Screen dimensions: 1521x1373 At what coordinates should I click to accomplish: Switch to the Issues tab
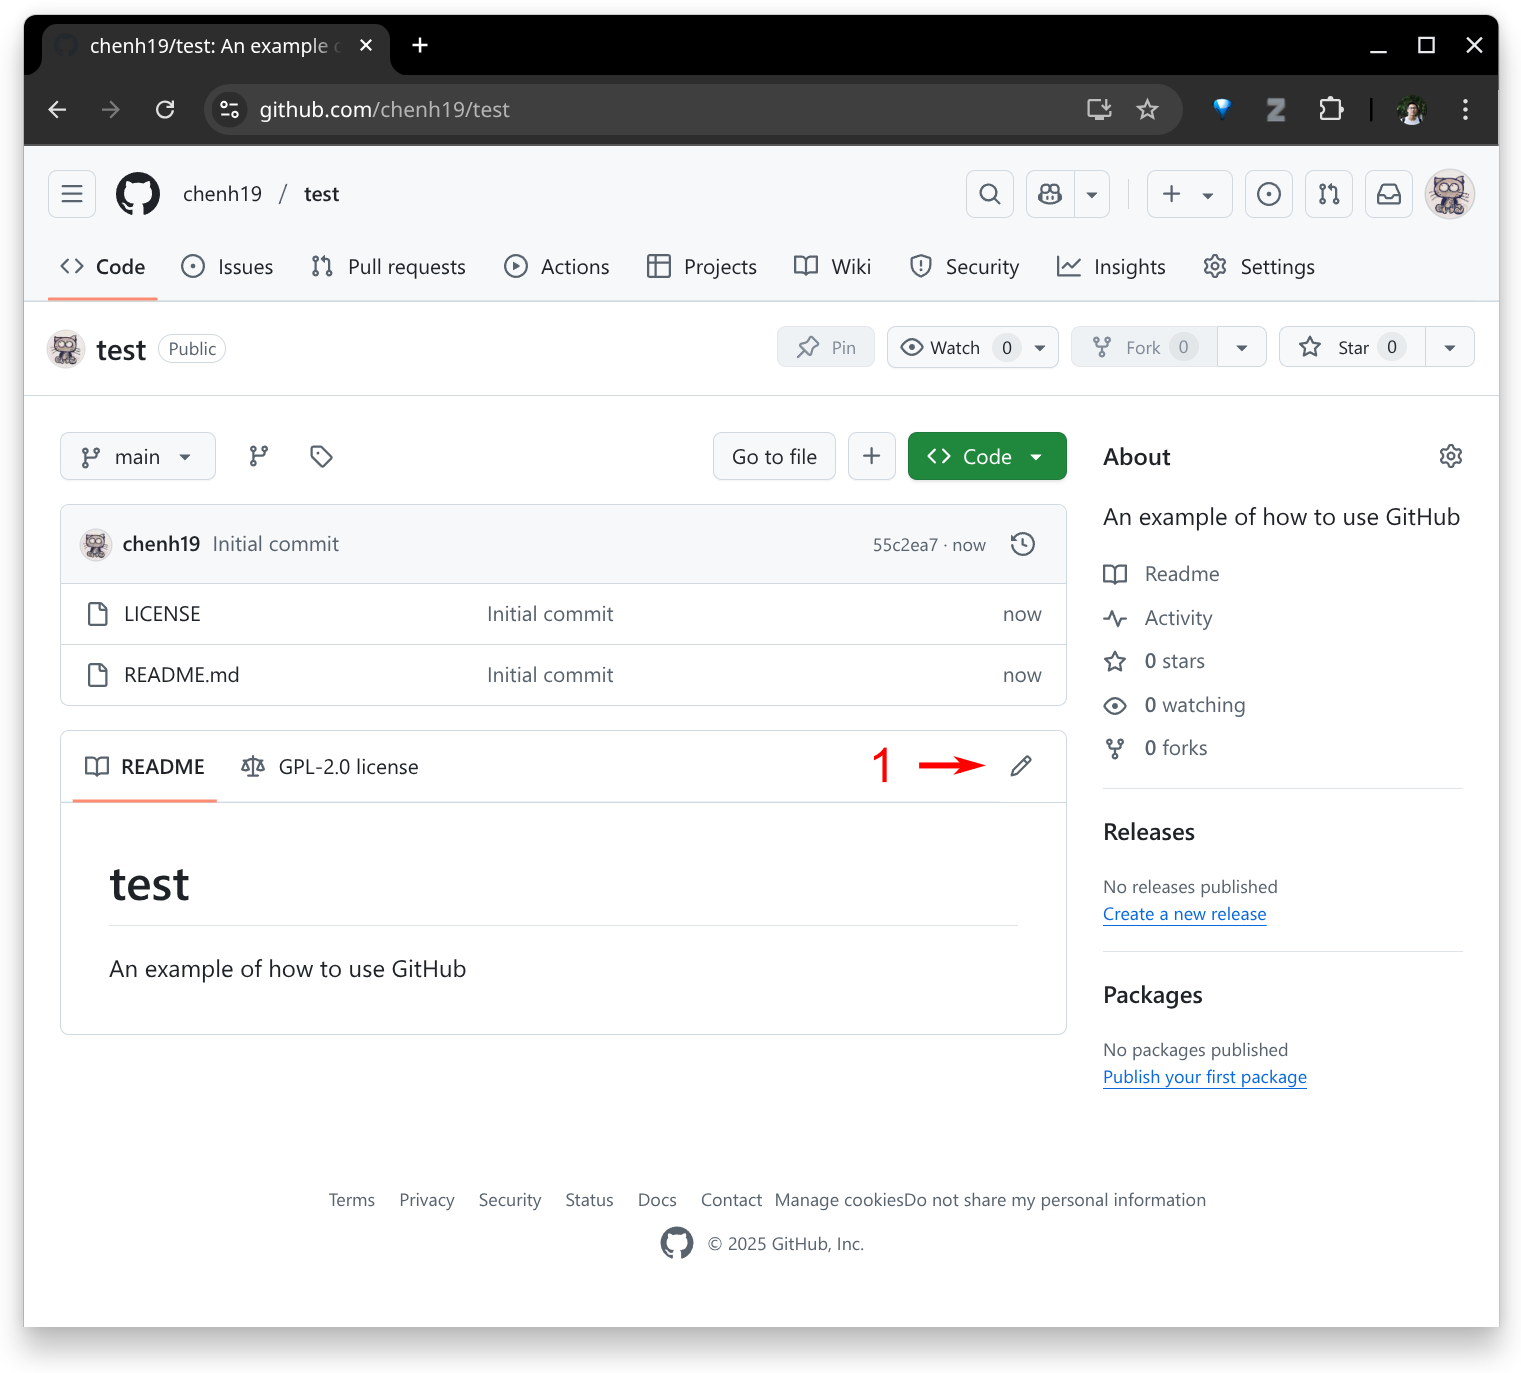tap(227, 267)
